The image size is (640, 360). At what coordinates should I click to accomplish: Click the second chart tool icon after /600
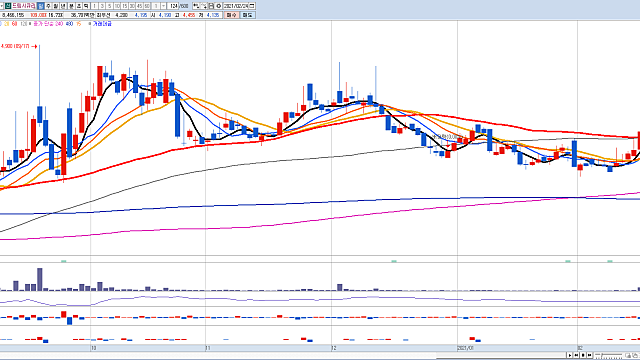pyautogui.click(x=204, y=6)
